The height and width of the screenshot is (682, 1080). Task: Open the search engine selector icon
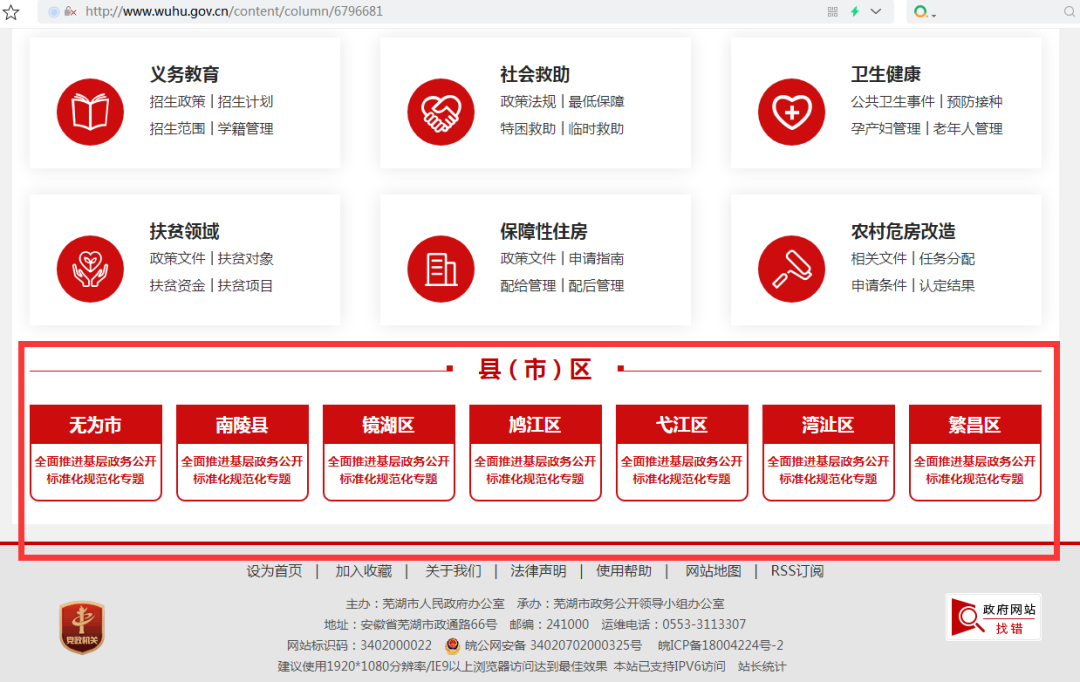click(924, 12)
